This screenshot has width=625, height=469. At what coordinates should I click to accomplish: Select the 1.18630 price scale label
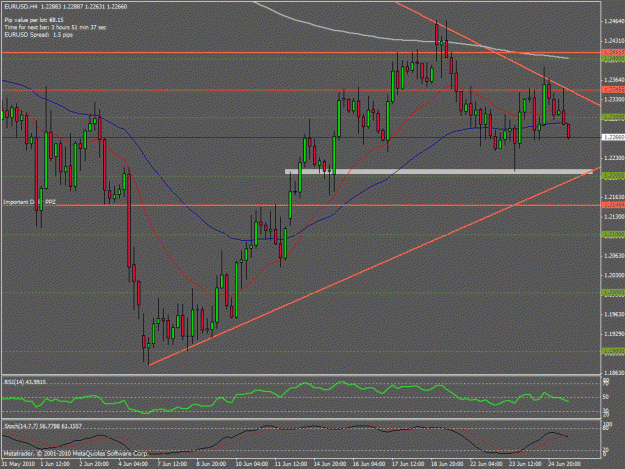(614, 373)
